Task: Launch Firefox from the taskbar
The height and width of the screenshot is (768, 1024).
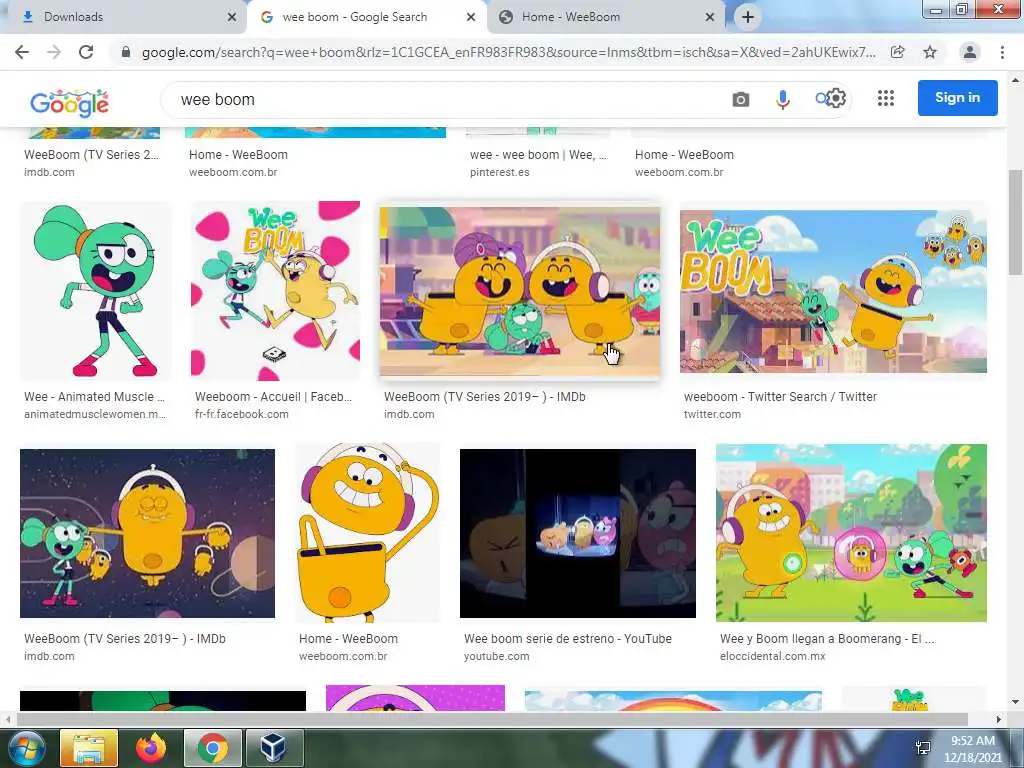Action: point(151,748)
